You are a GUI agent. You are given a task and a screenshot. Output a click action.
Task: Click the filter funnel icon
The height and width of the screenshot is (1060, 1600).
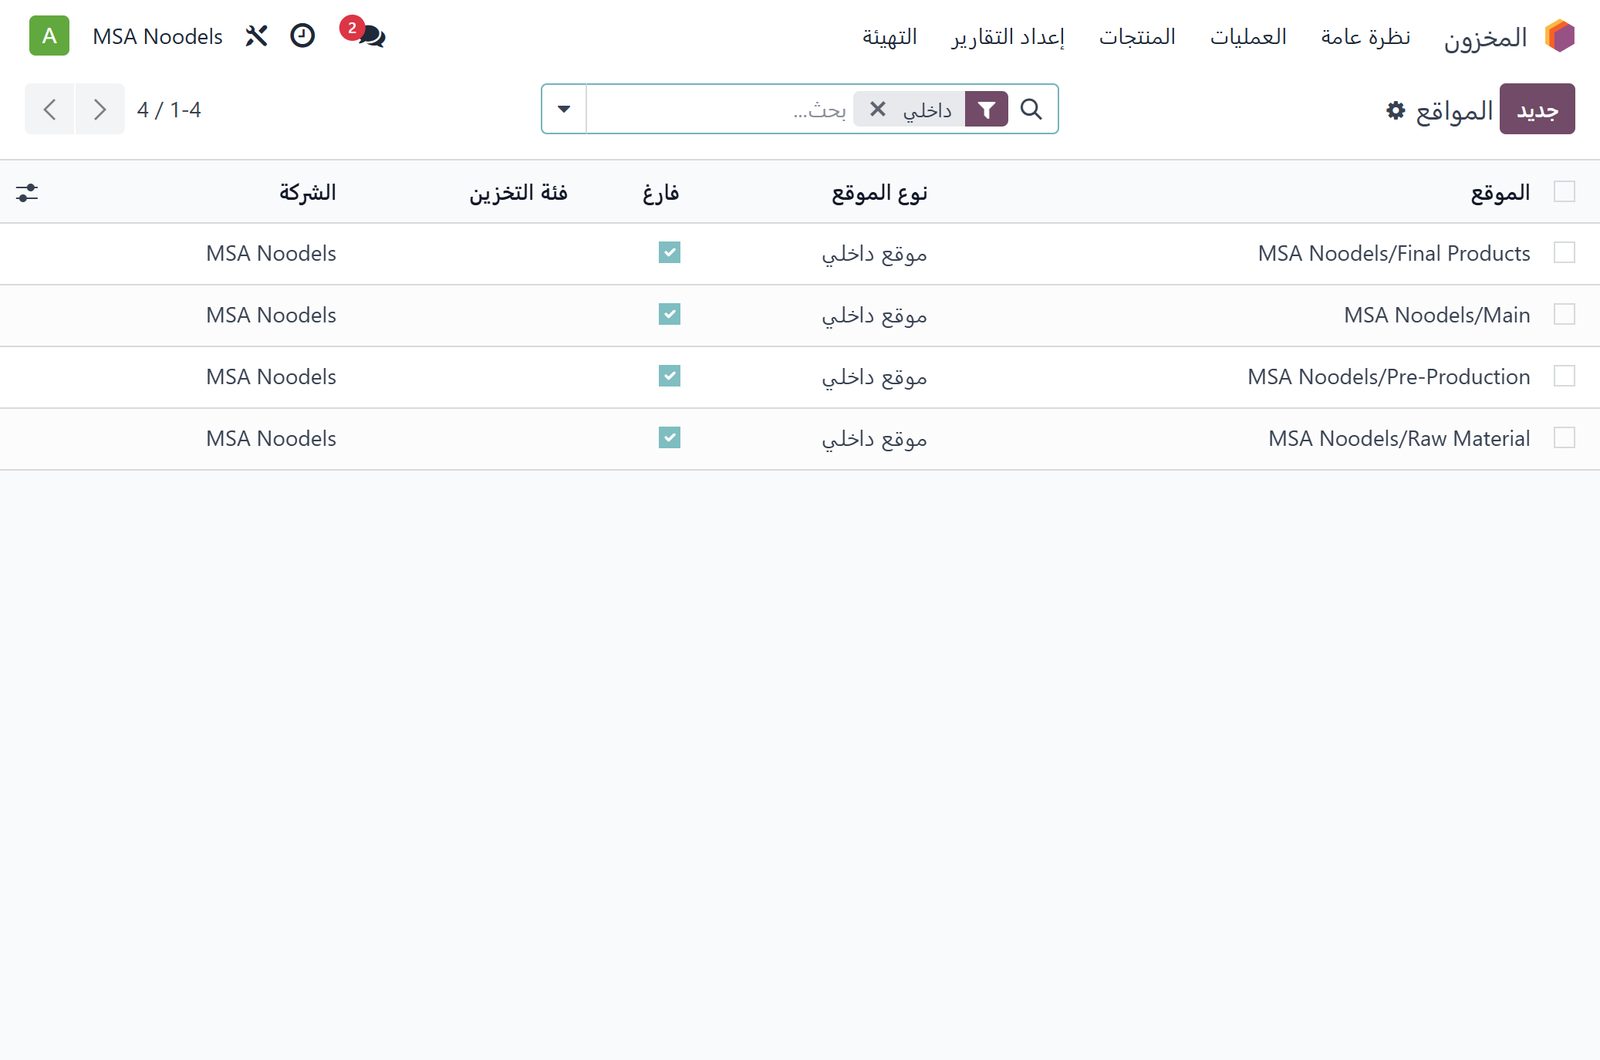pos(986,110)
